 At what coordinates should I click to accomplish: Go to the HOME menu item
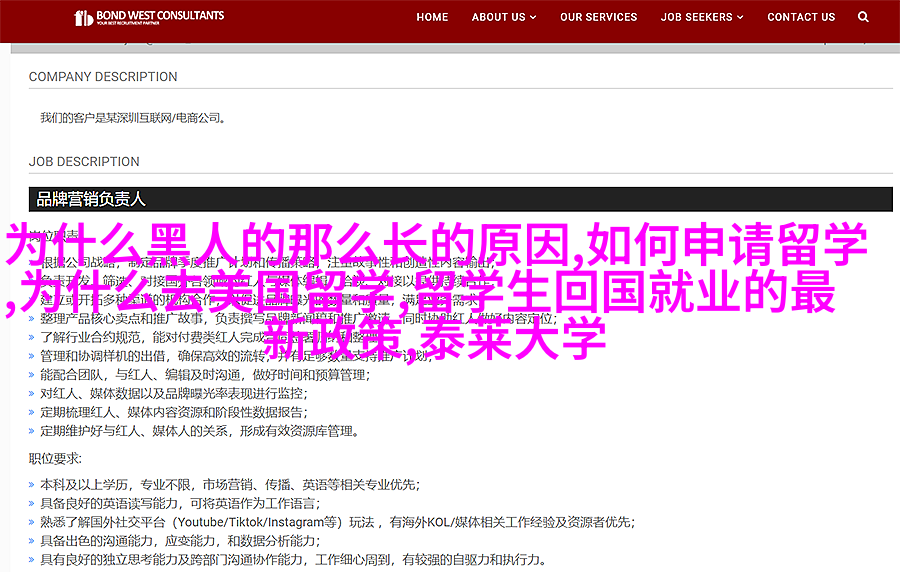tap(432, 17)
